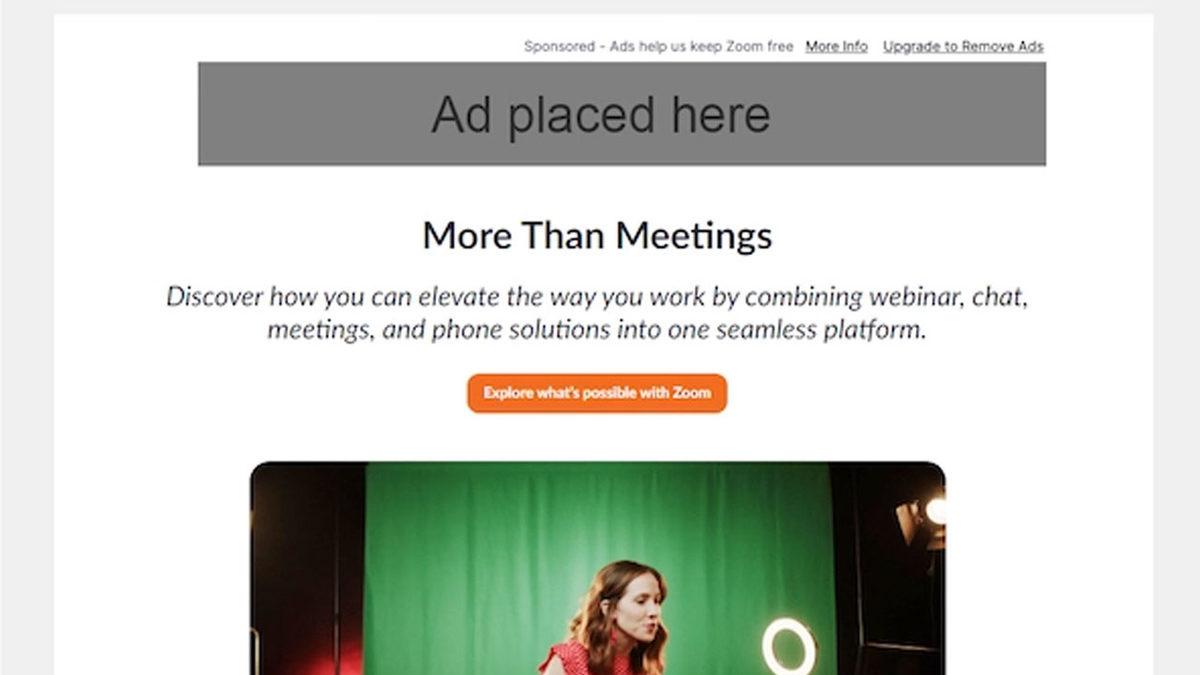
Task: Select the More Than Meetings heading
Action: (597, 236)
